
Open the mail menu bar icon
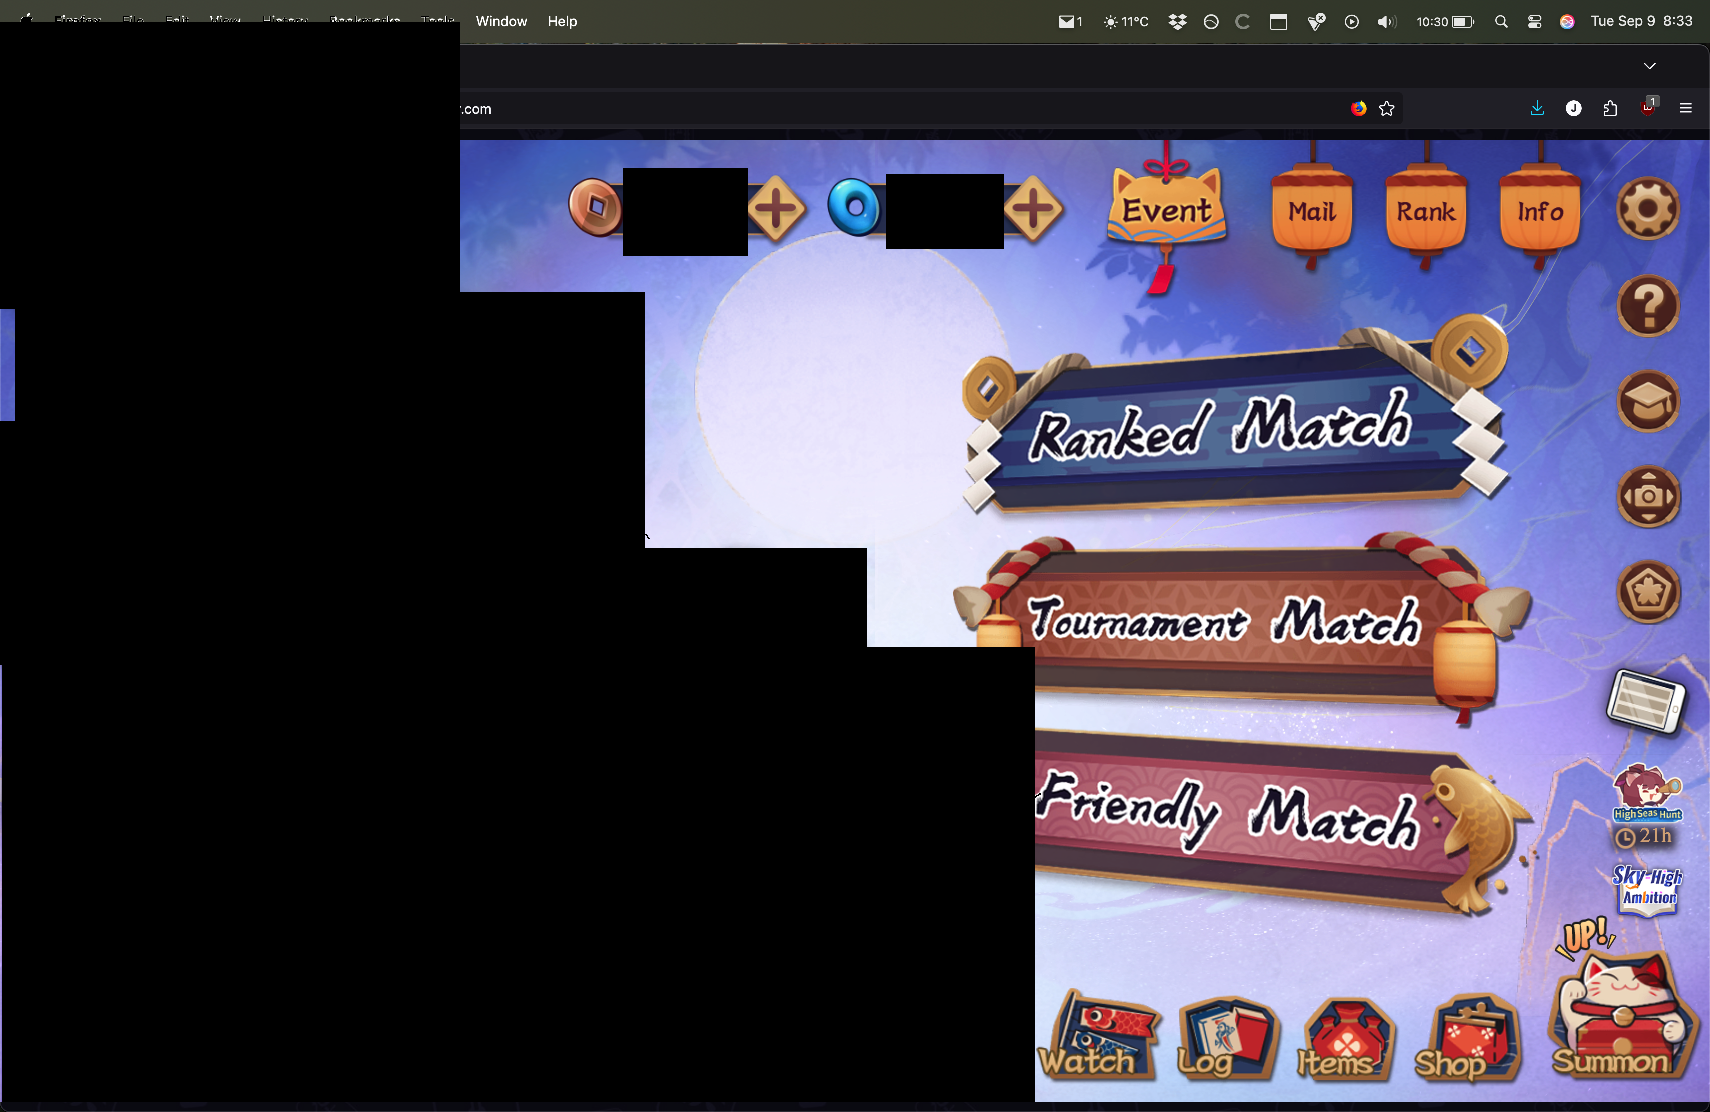(1070, 21)
